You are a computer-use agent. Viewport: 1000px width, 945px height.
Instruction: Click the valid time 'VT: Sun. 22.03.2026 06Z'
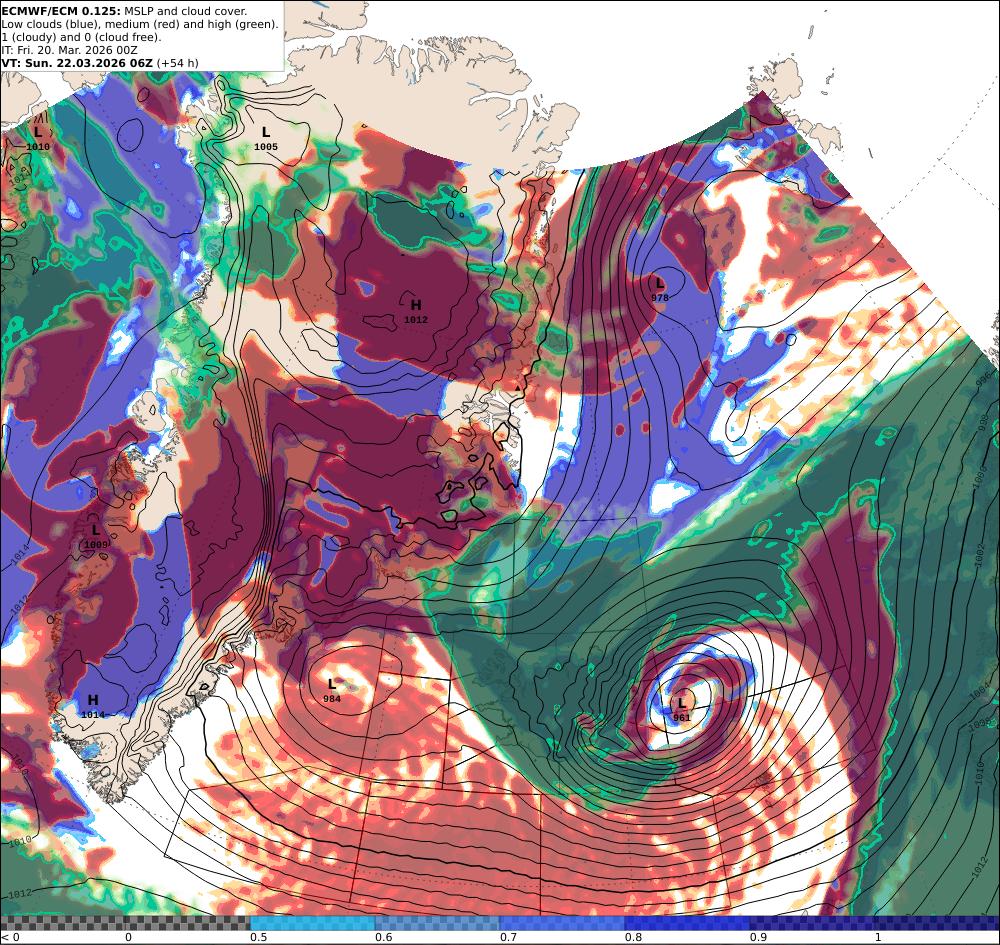77,63
